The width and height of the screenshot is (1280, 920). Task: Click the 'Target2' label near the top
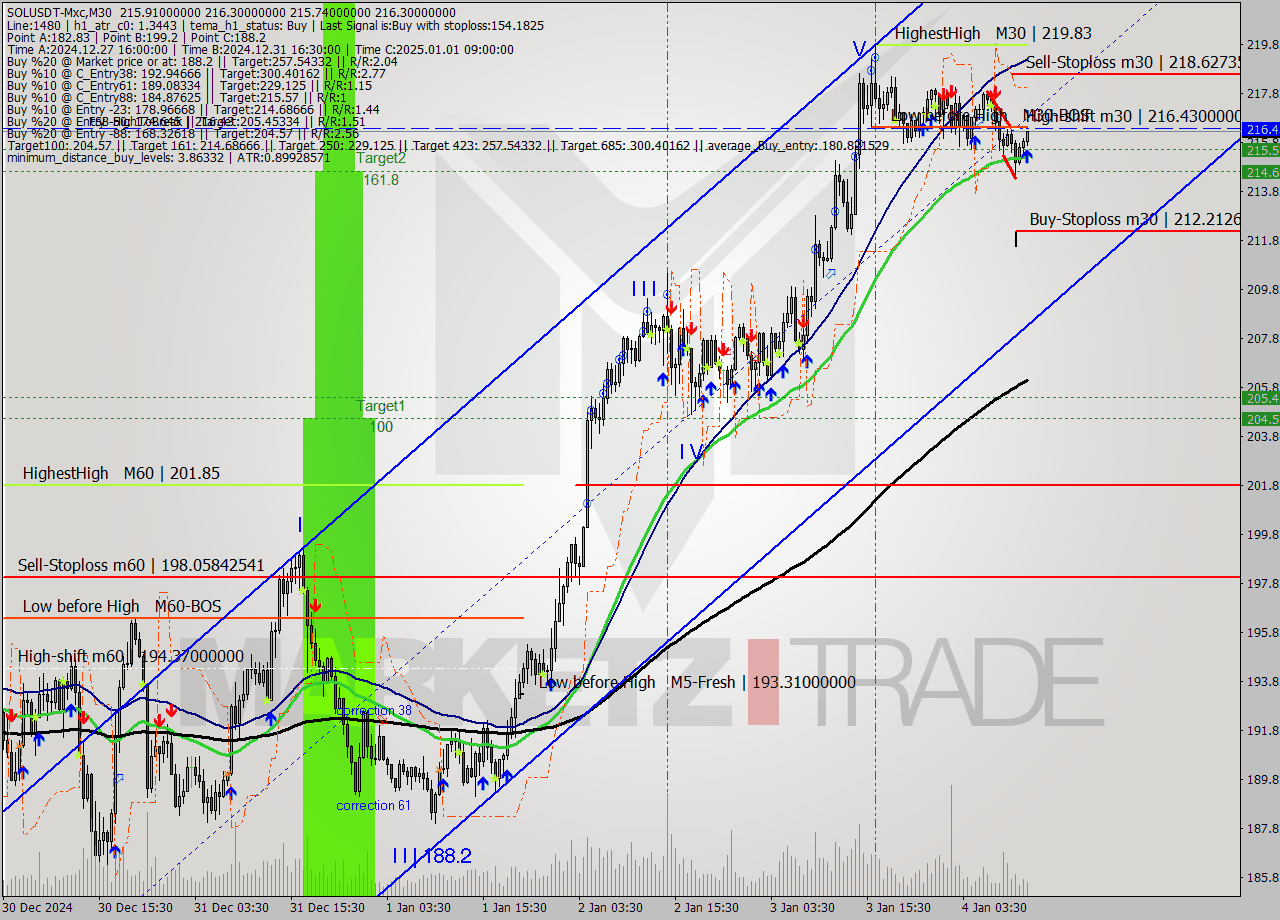point(381,158)
